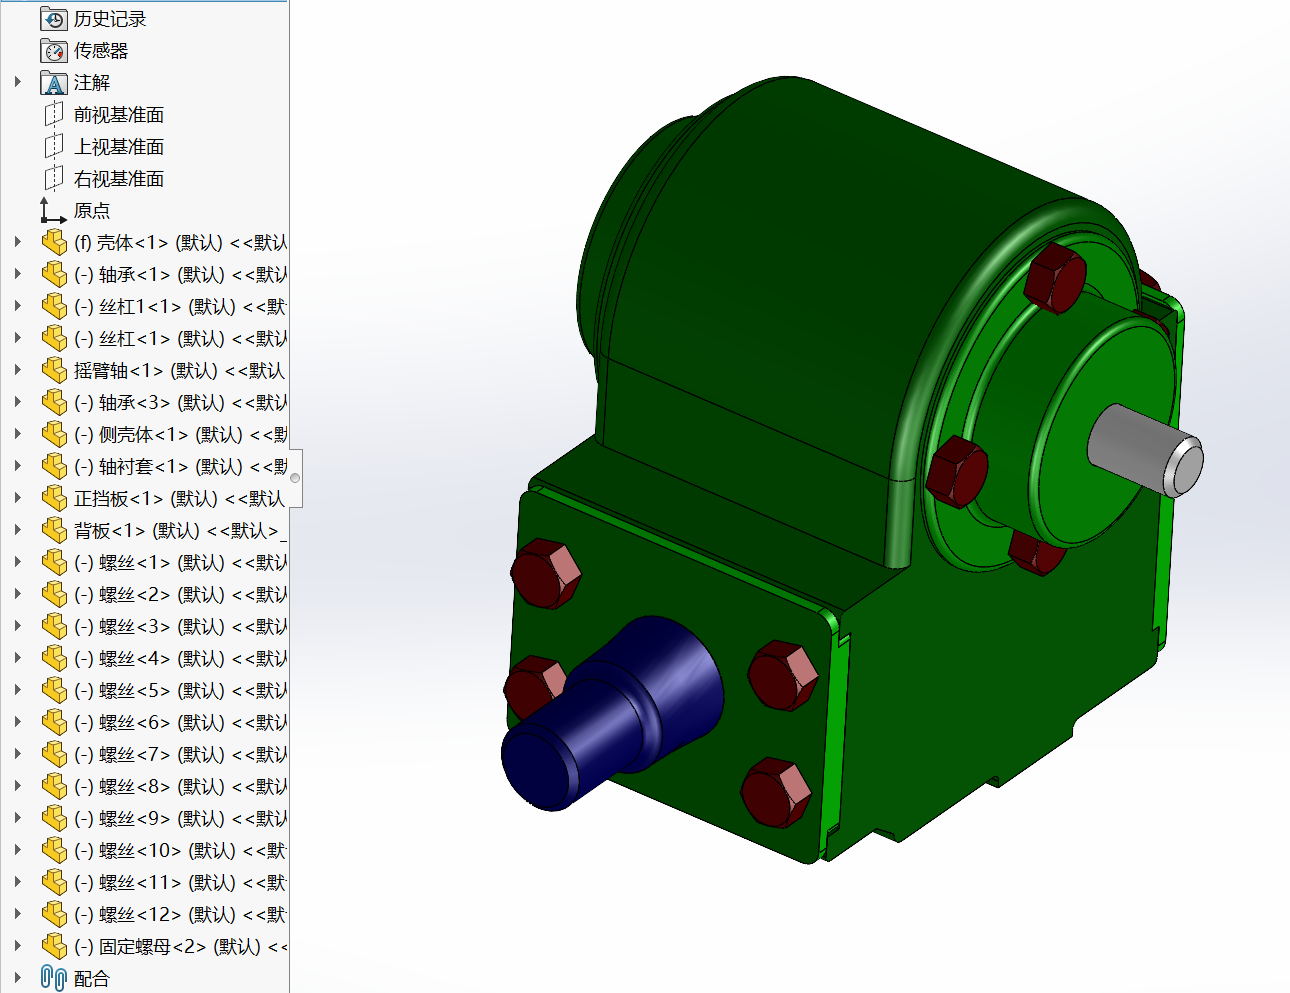Select the 前视基准面 plane icon
1290x993 pixels.
click(54, 115)
